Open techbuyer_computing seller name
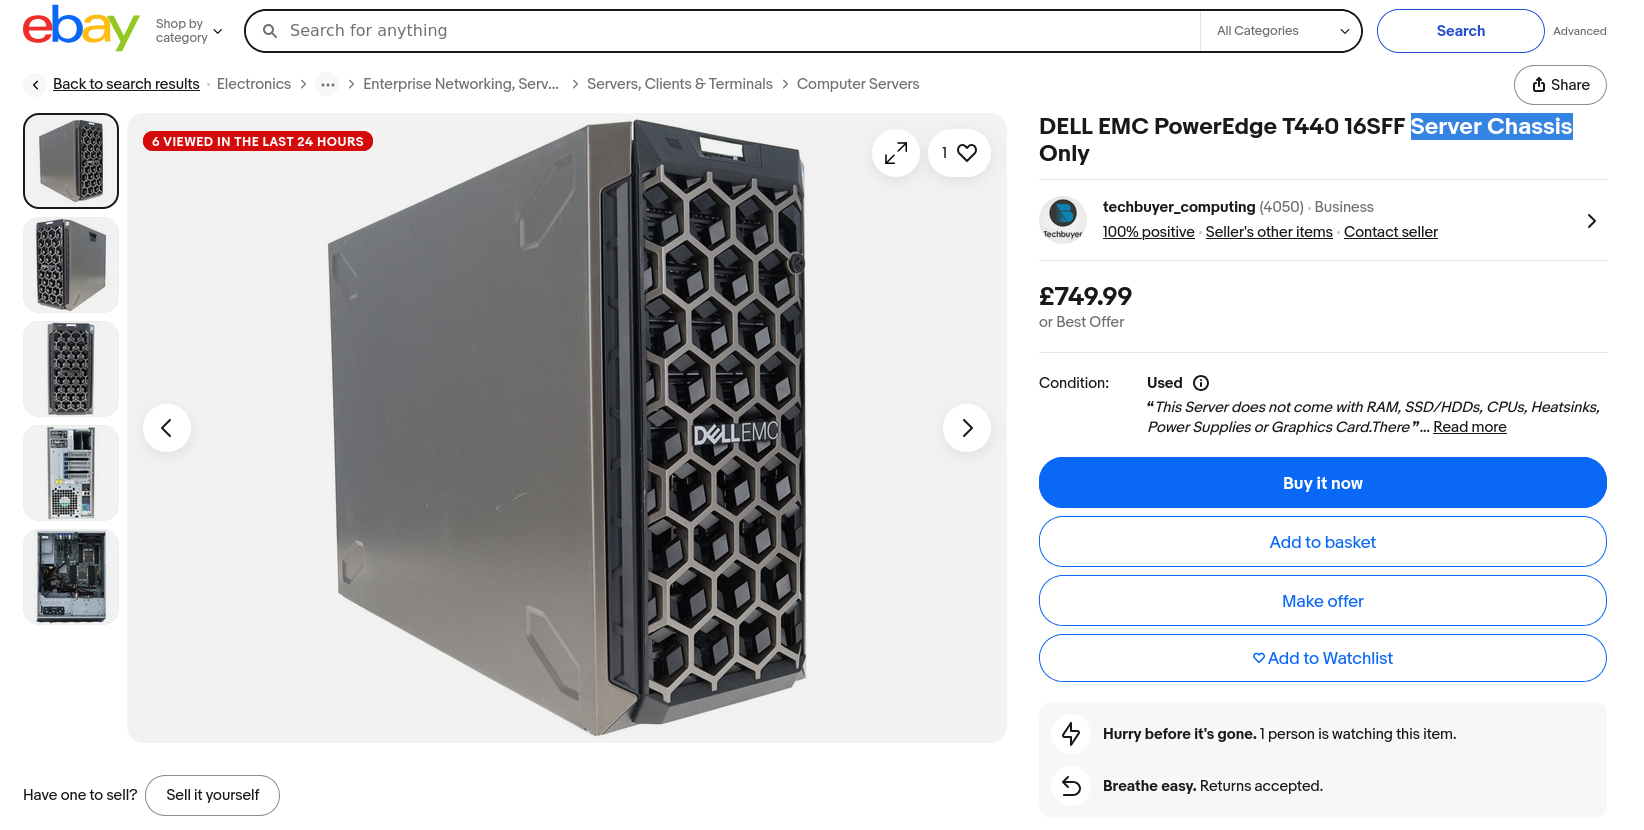The height and width of the screenshot is (830, 1644). click(x=1179, y=207)
